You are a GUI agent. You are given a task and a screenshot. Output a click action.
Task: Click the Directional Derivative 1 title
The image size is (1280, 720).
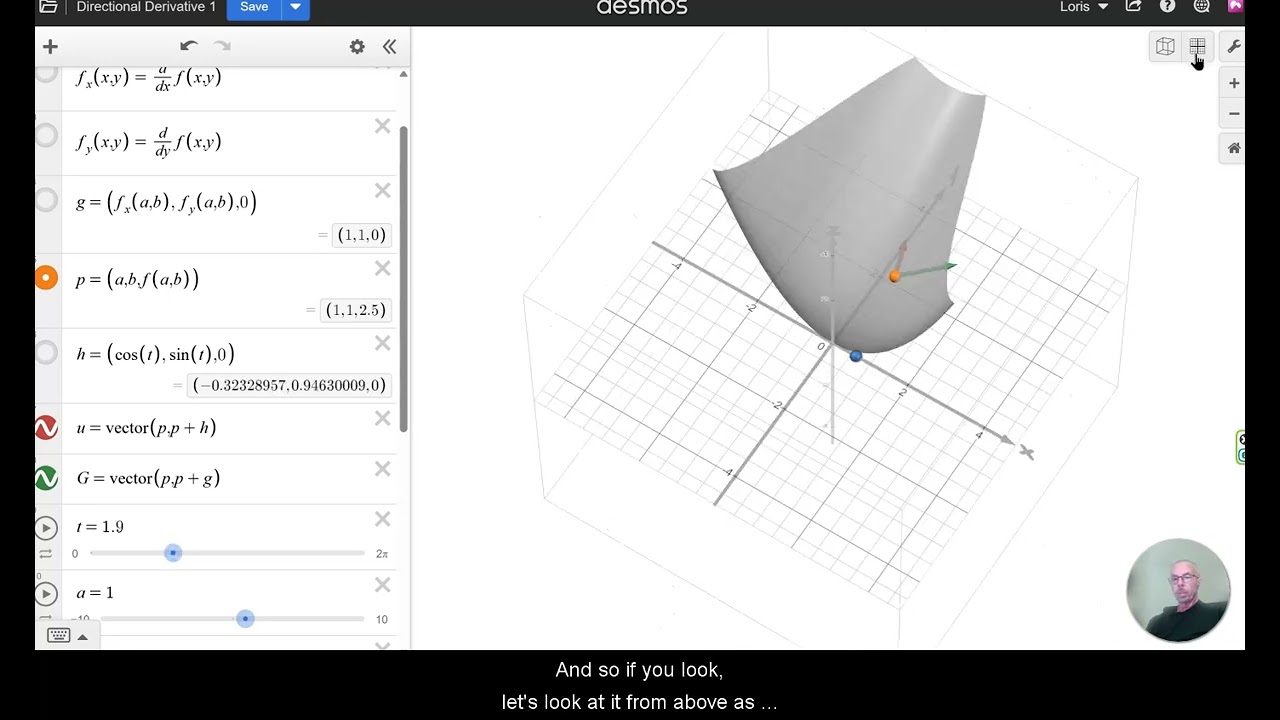[146, 7]
